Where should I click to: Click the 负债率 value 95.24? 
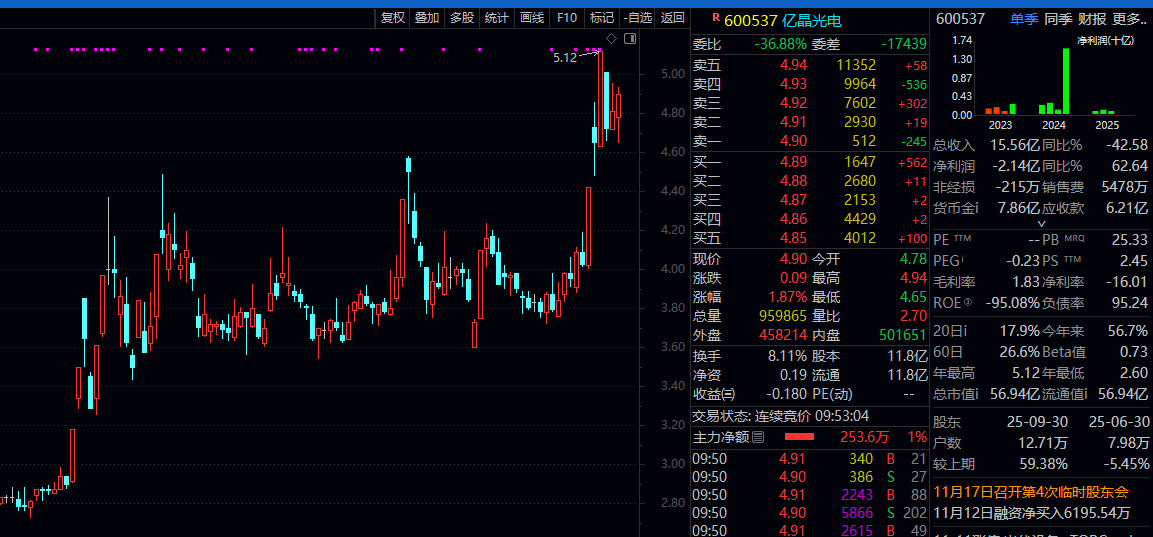[x=1132, y=302]
